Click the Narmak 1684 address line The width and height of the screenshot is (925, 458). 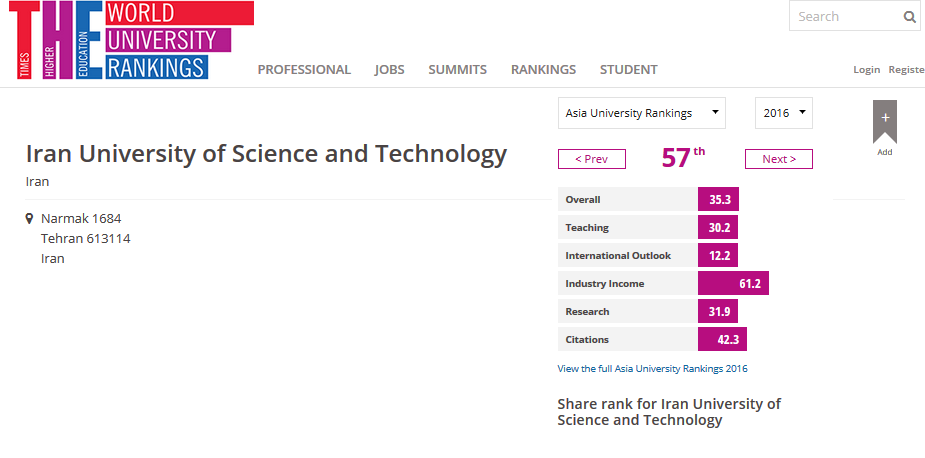pos(81,219)
